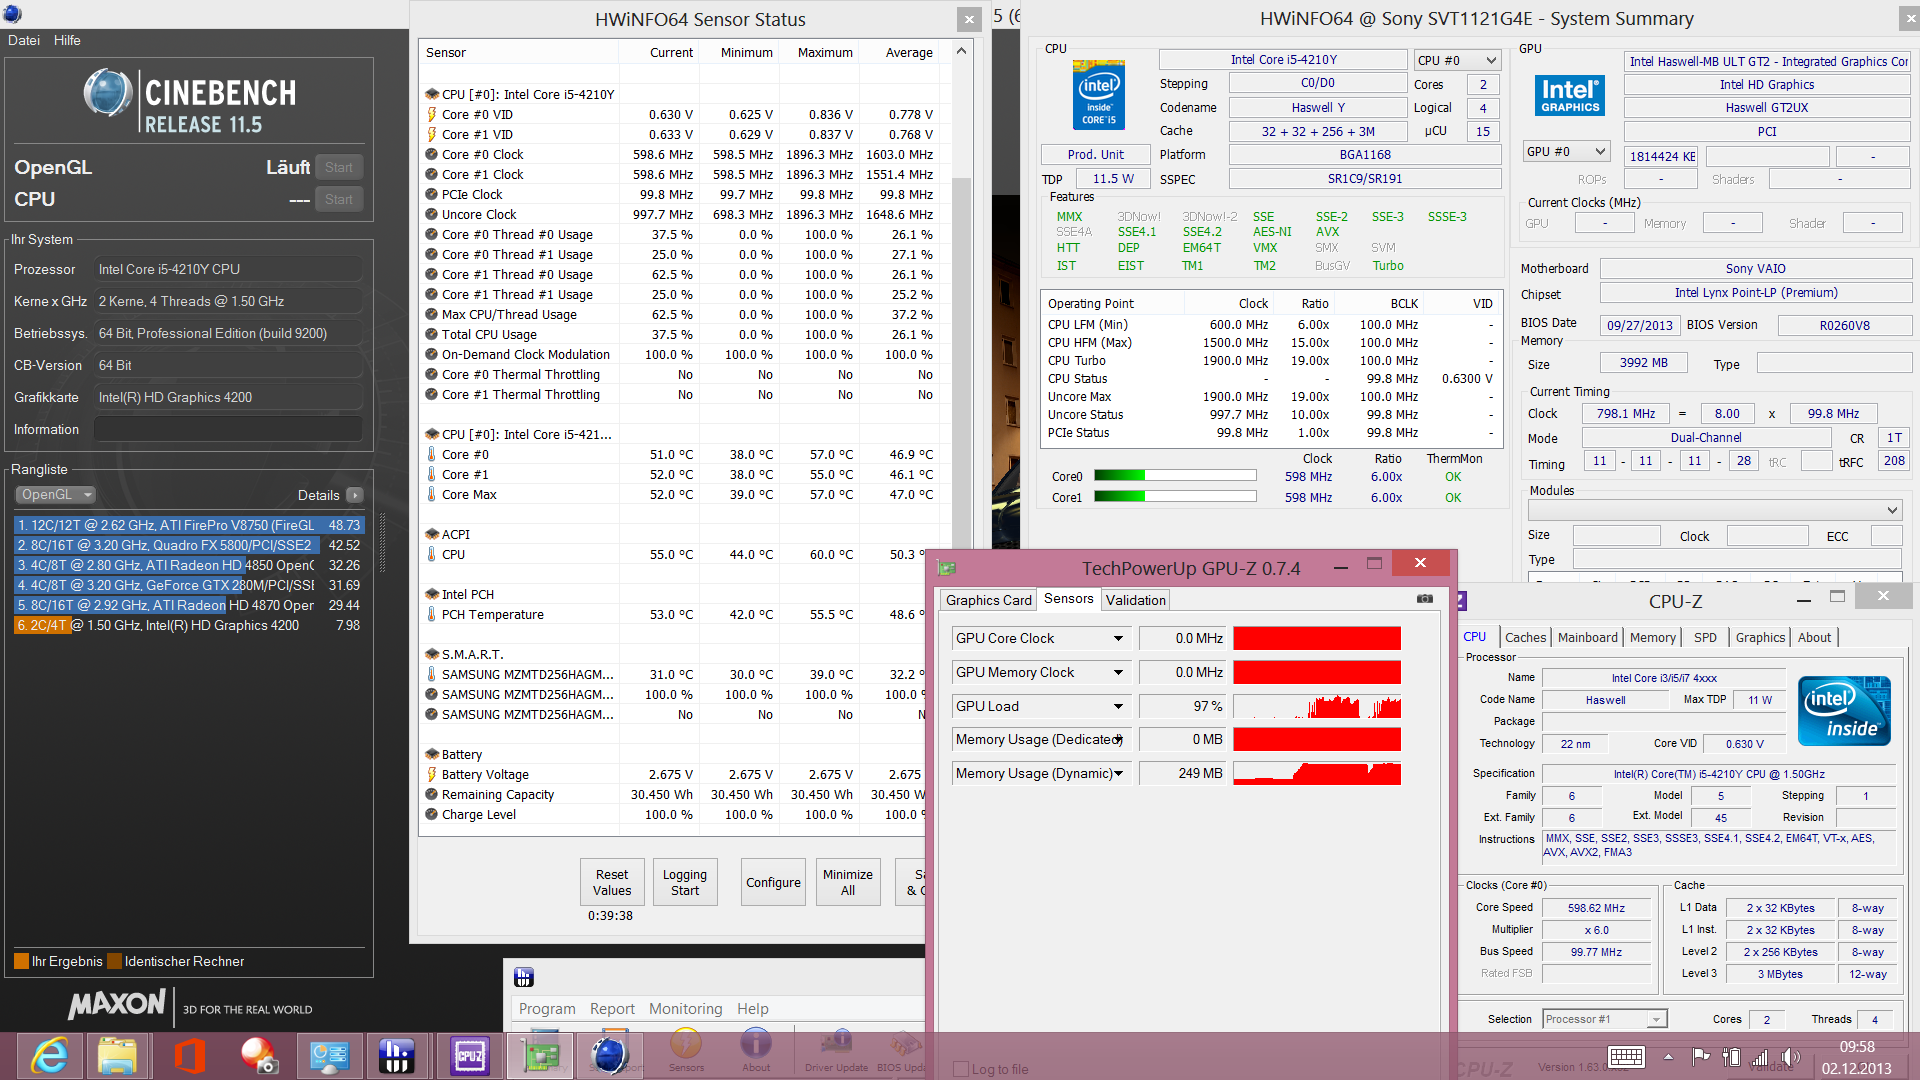The height and width of the screenshot is (1080, 1920).
Task: Open the CPU #0 selector dropdown
Action: pos(1458,61)
